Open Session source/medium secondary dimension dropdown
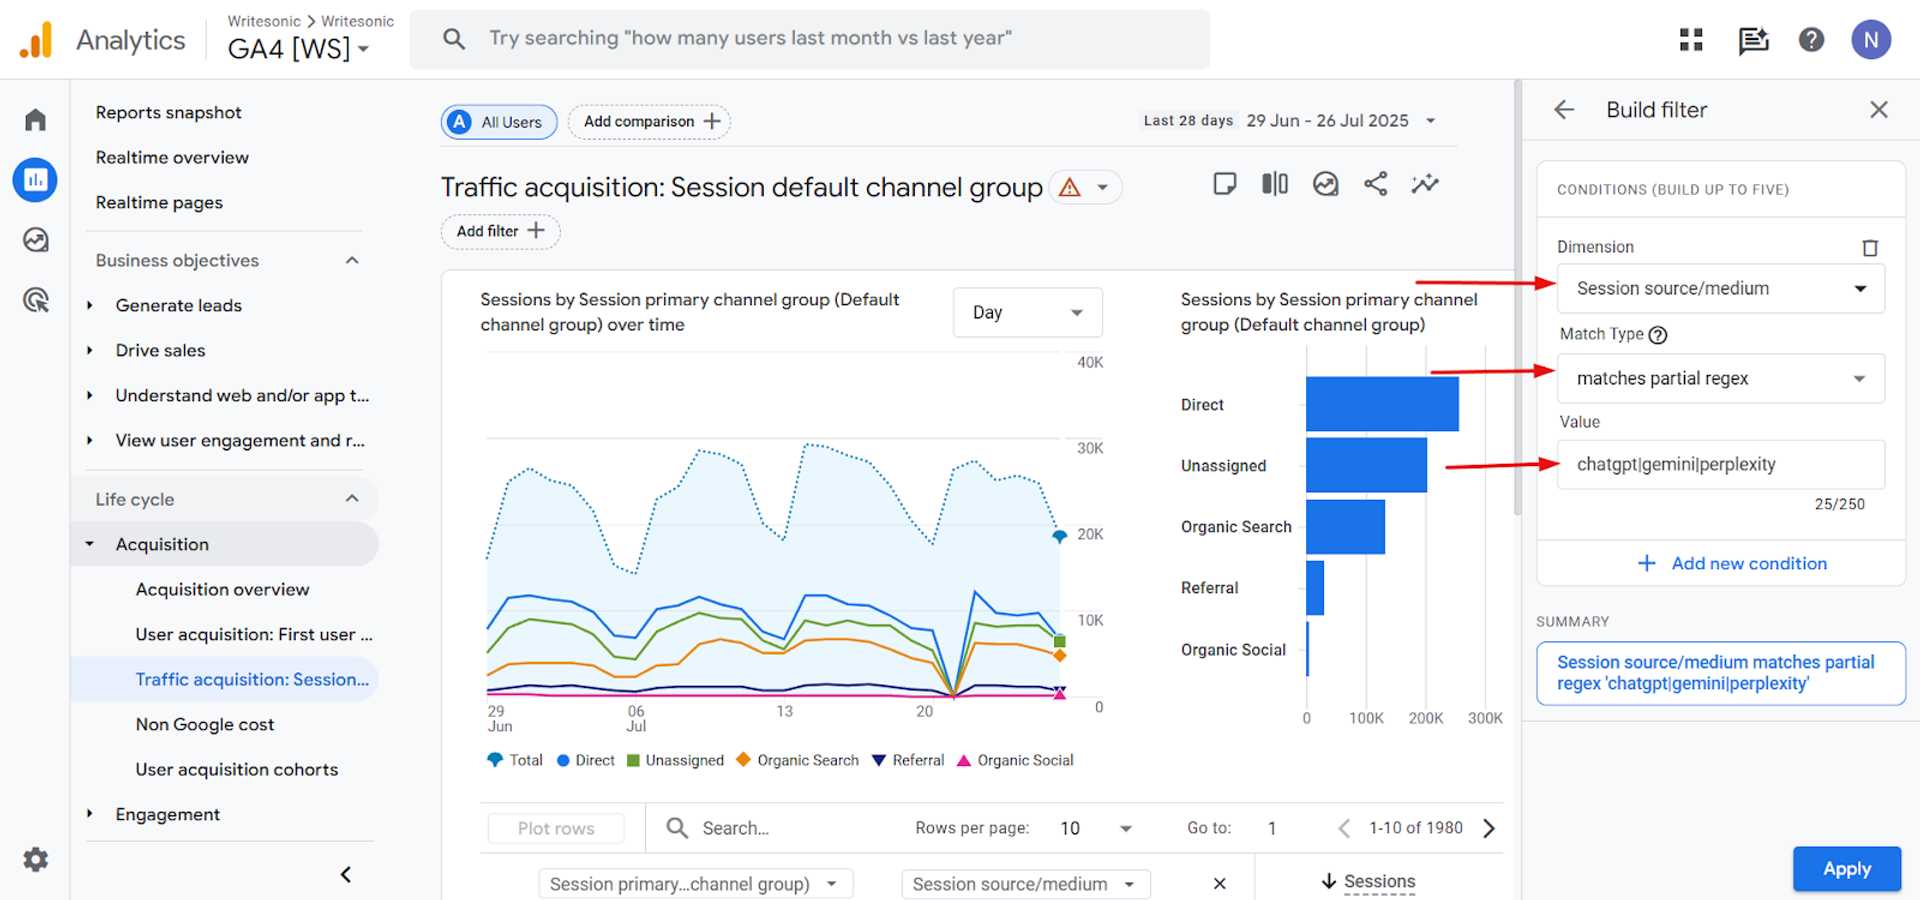 coord(1026,884)
